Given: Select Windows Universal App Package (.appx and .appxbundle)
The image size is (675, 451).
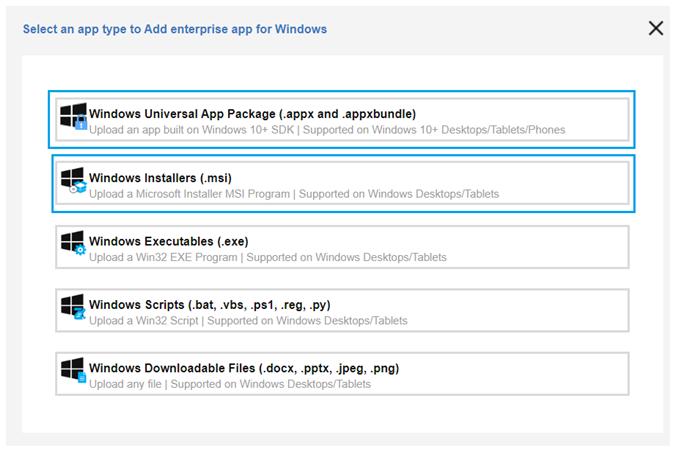Looking at the screenshot, I should (x=342, y=120).
